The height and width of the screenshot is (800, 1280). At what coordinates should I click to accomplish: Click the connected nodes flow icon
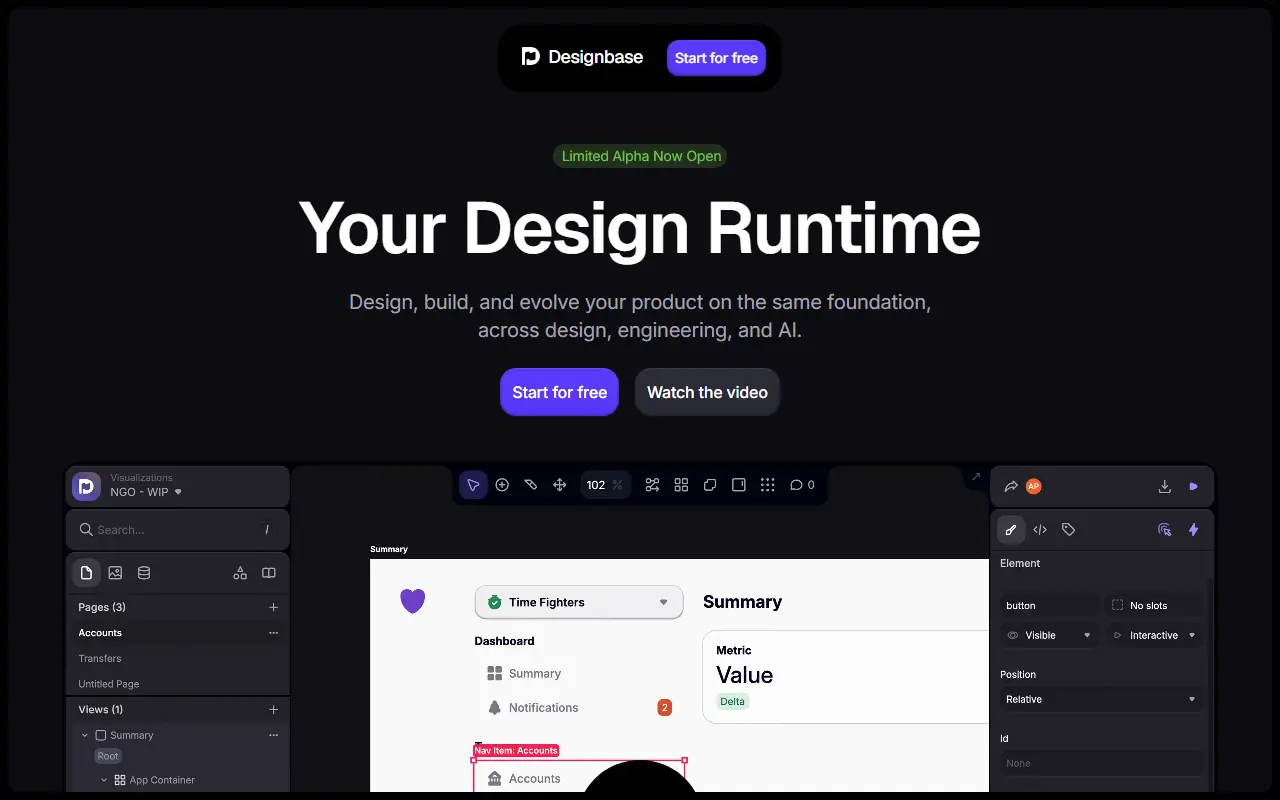tap(652, 485)
